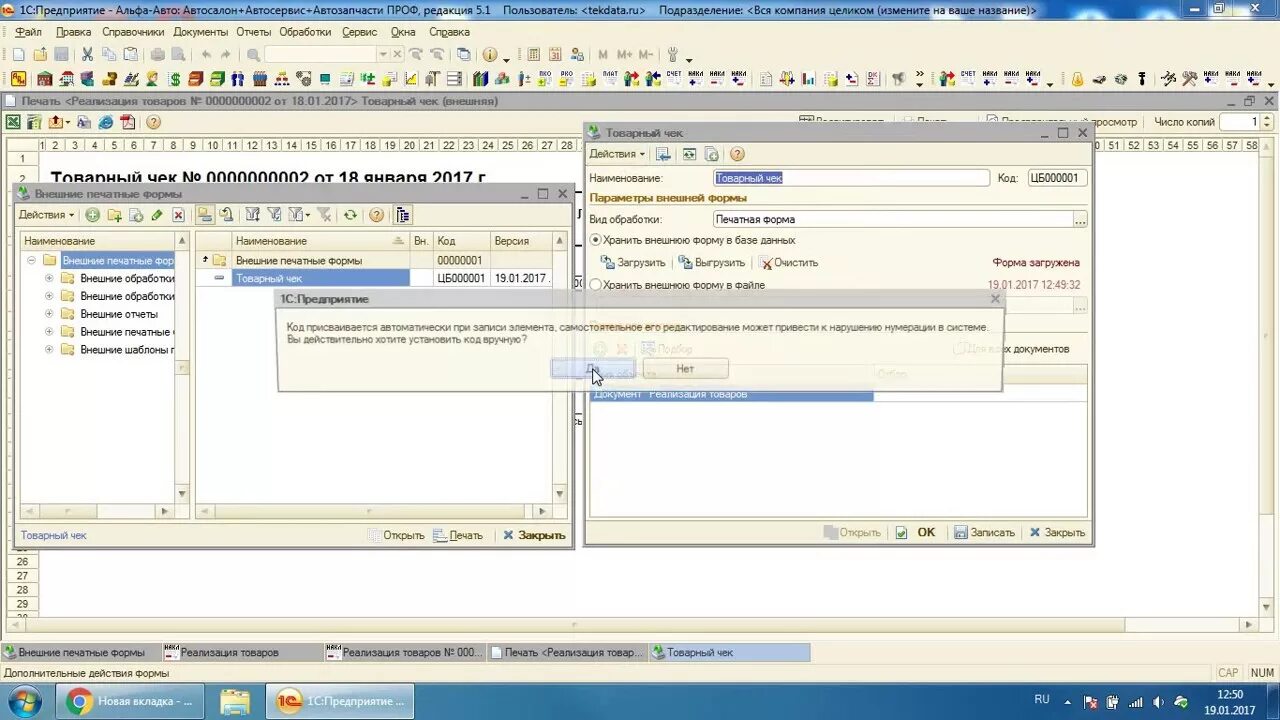Add new element in Внешние печатные формы

[92, 215]
